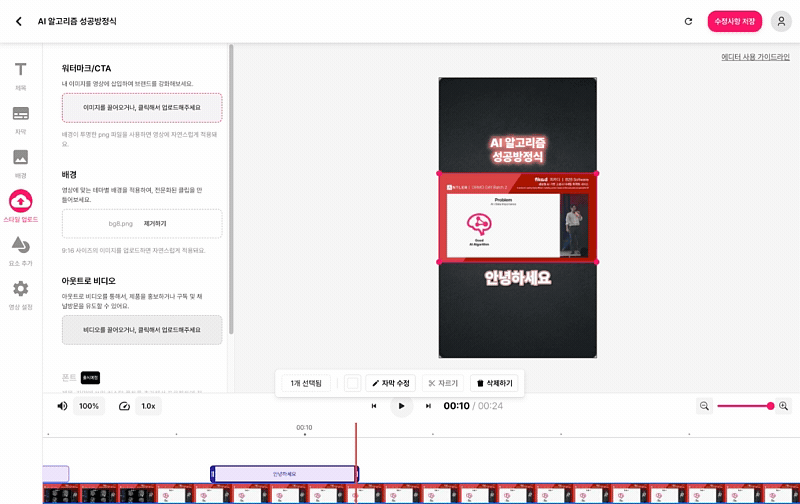
Task: Click 자막 수정 edit subtitle button
Action: [x=390, y=383]
